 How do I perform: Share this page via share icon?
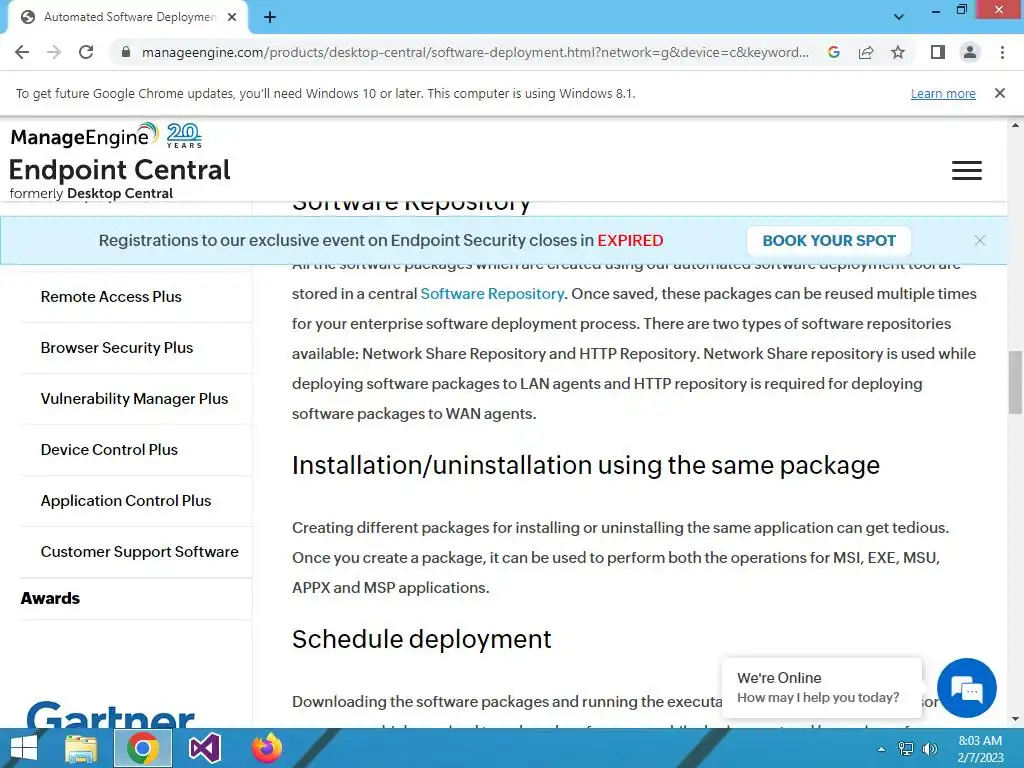(x=866, y=52)
